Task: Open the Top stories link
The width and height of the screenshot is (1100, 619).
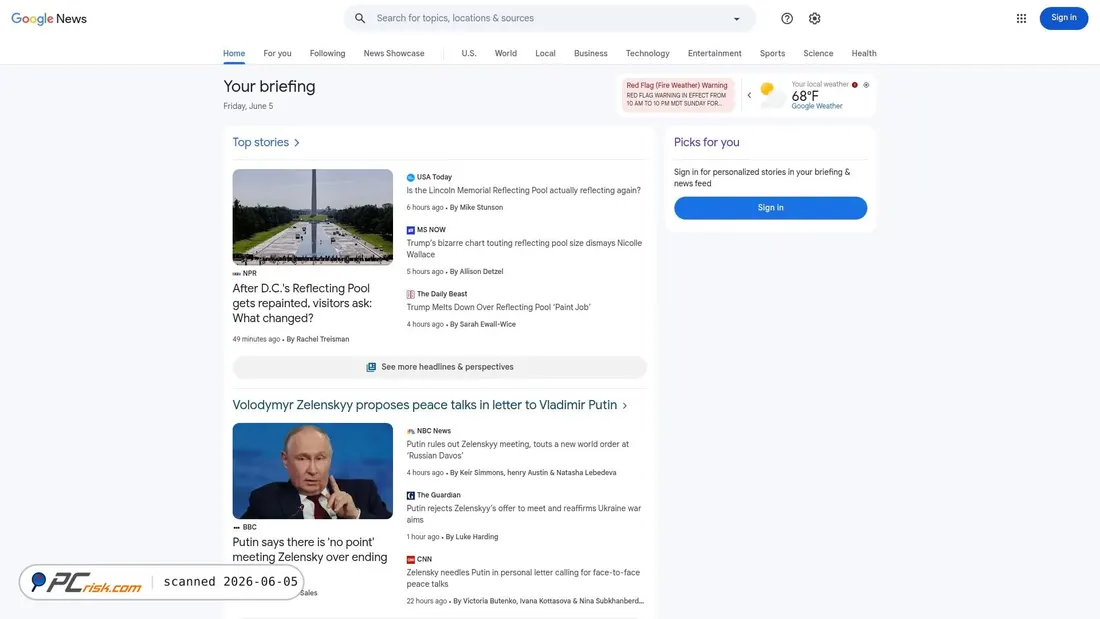Action: pos(260,142)
